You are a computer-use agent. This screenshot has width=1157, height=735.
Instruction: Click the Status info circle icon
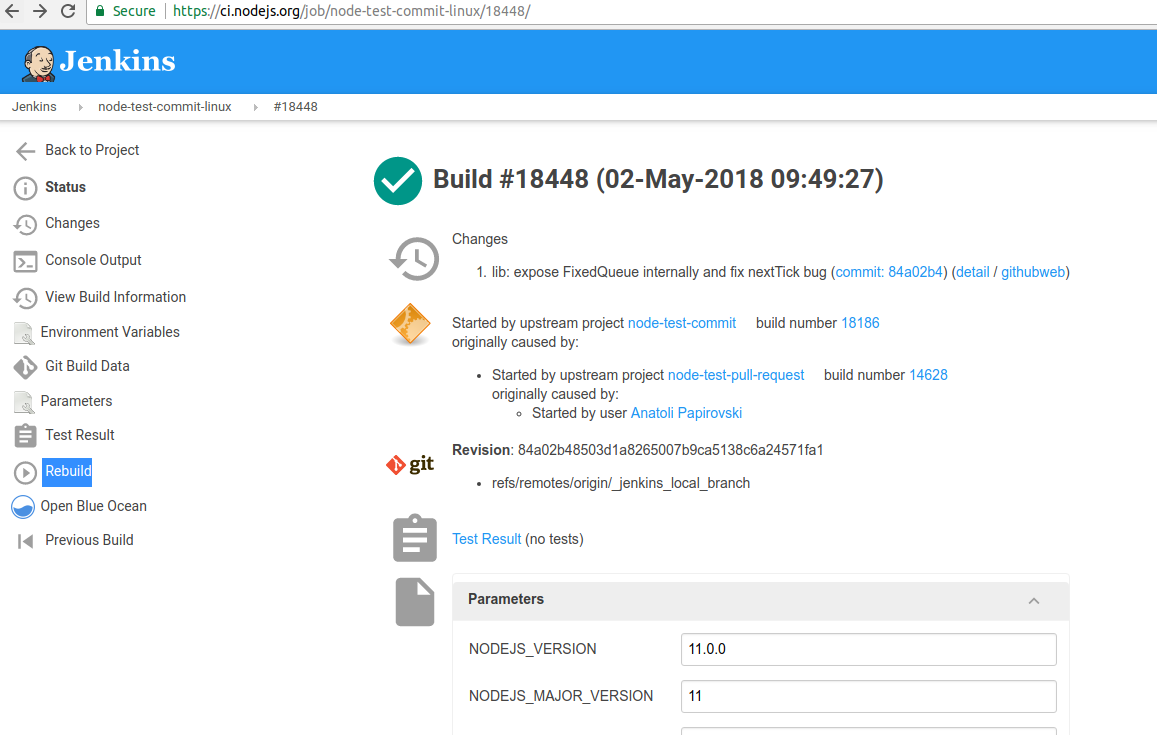pyautogui.click(x=25, y=188)
